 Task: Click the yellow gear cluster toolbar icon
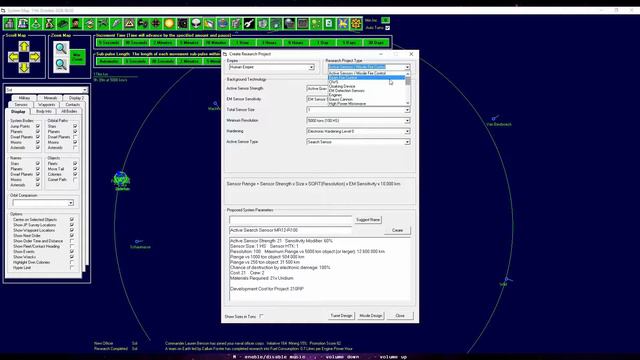(x=356, y=24)
